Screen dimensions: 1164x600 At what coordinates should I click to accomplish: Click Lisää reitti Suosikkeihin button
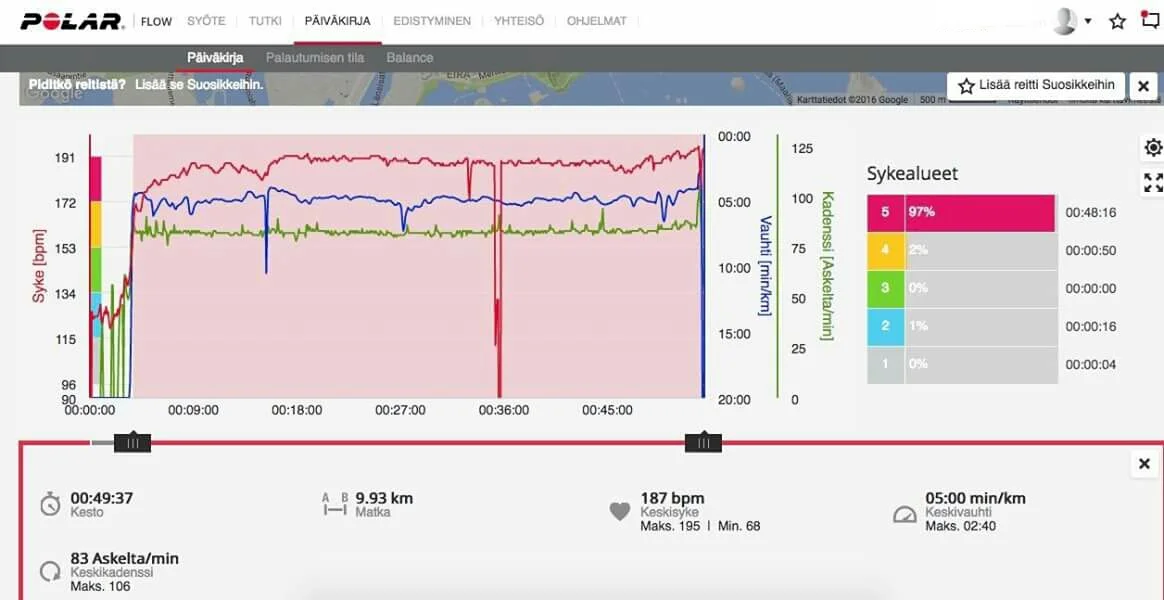[1036, 86]
